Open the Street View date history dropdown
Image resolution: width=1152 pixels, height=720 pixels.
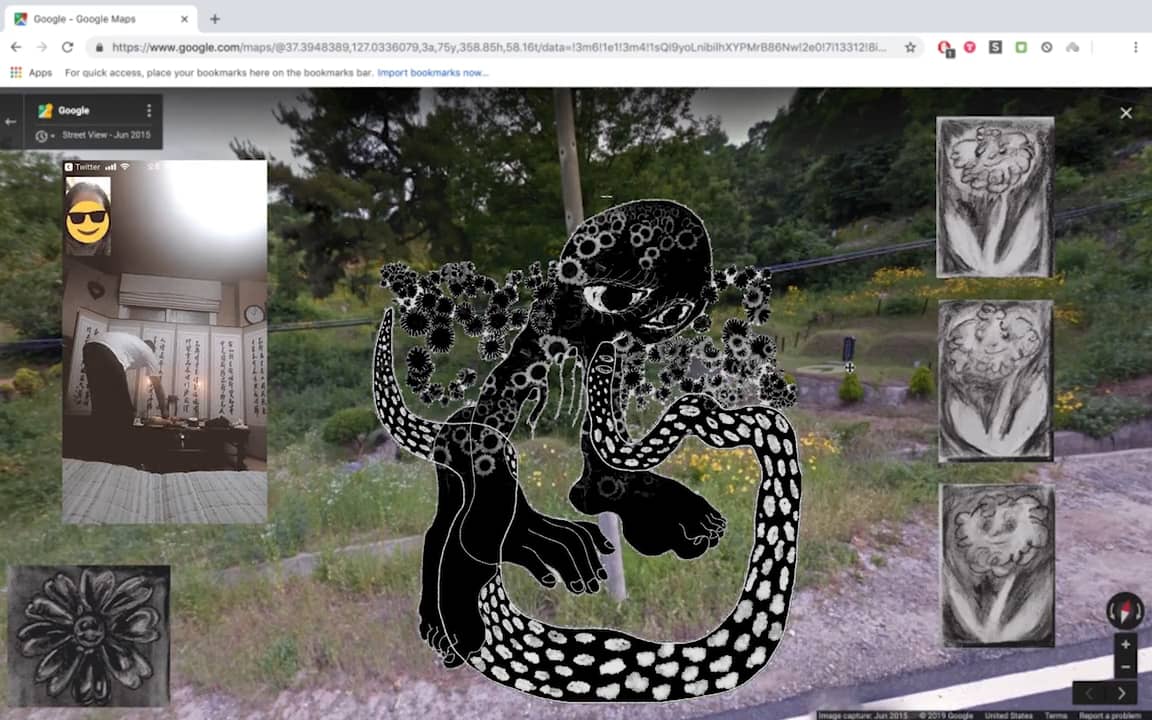[x=45, y=136]
